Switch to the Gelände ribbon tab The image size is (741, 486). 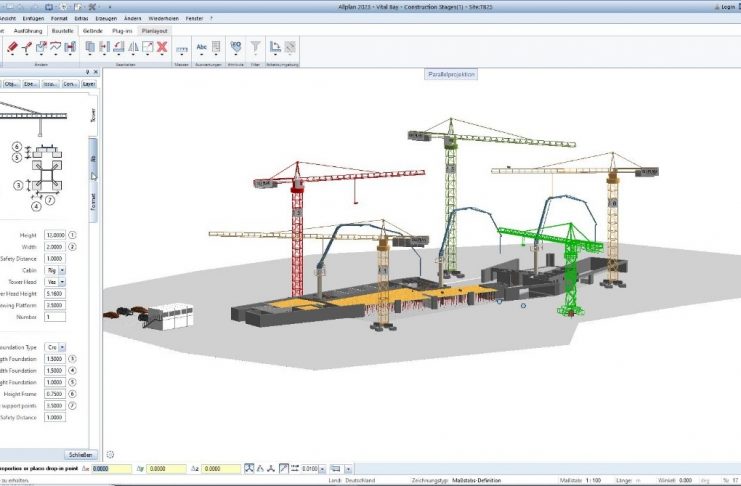[93, 31]
